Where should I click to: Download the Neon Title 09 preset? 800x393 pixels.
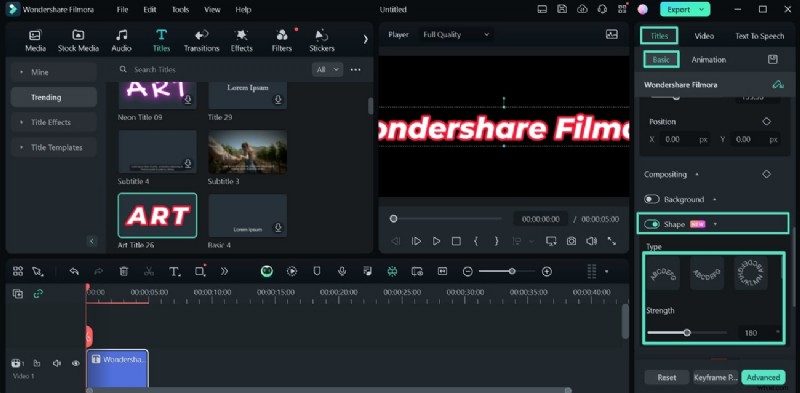[x=188, y=99]
